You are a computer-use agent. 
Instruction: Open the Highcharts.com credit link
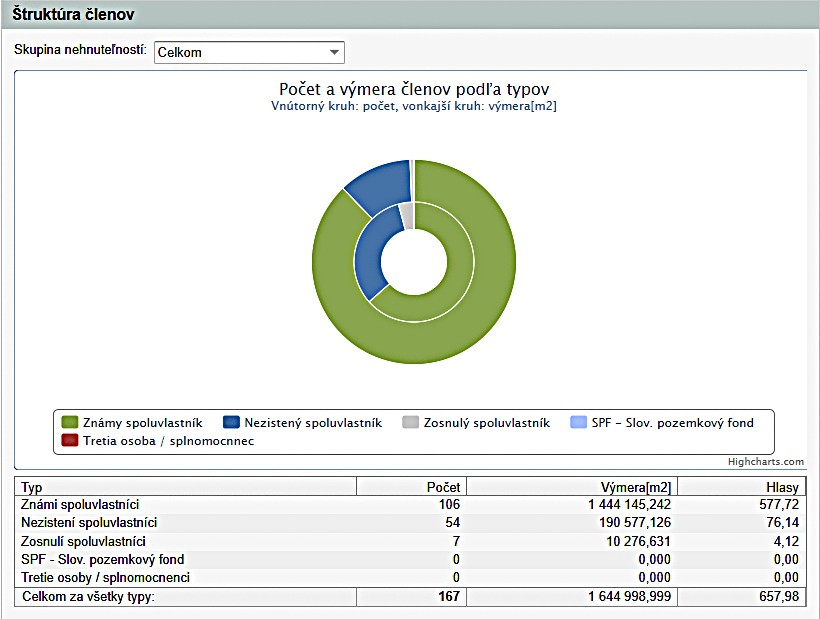click(x=766, y=462)
